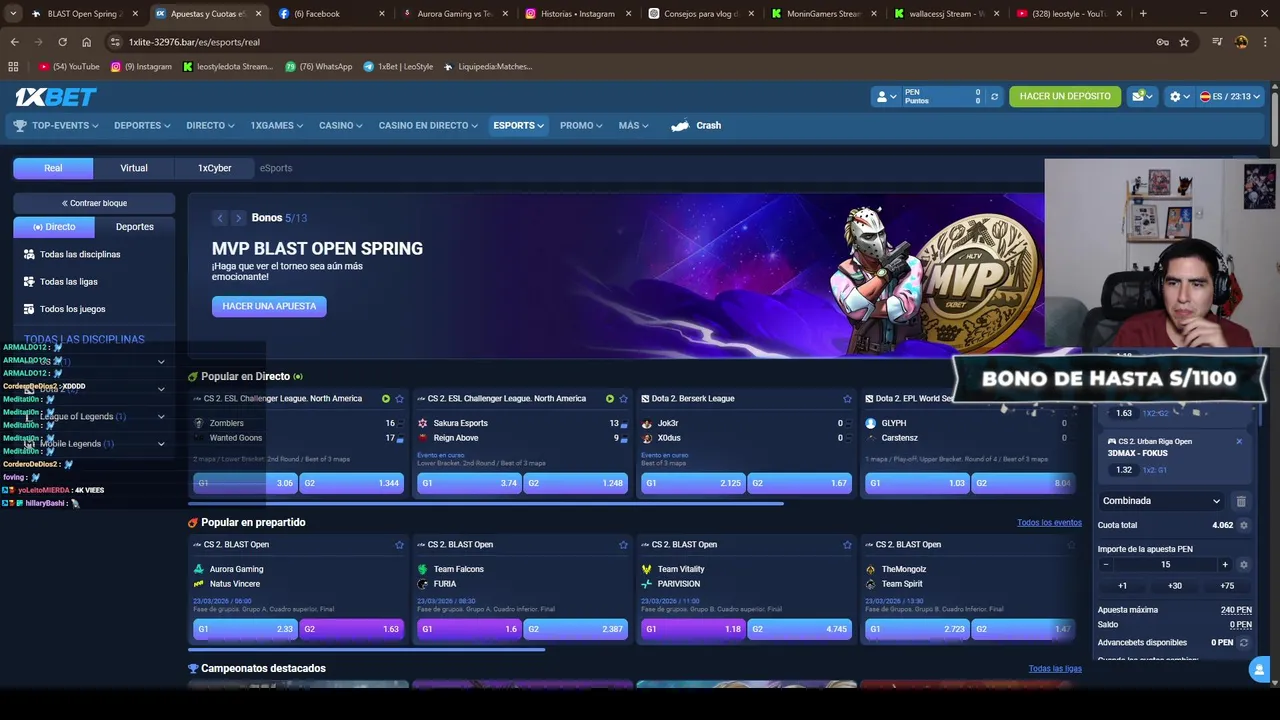
Task: Open MÁS menu
Action: [x=633, y=126]
